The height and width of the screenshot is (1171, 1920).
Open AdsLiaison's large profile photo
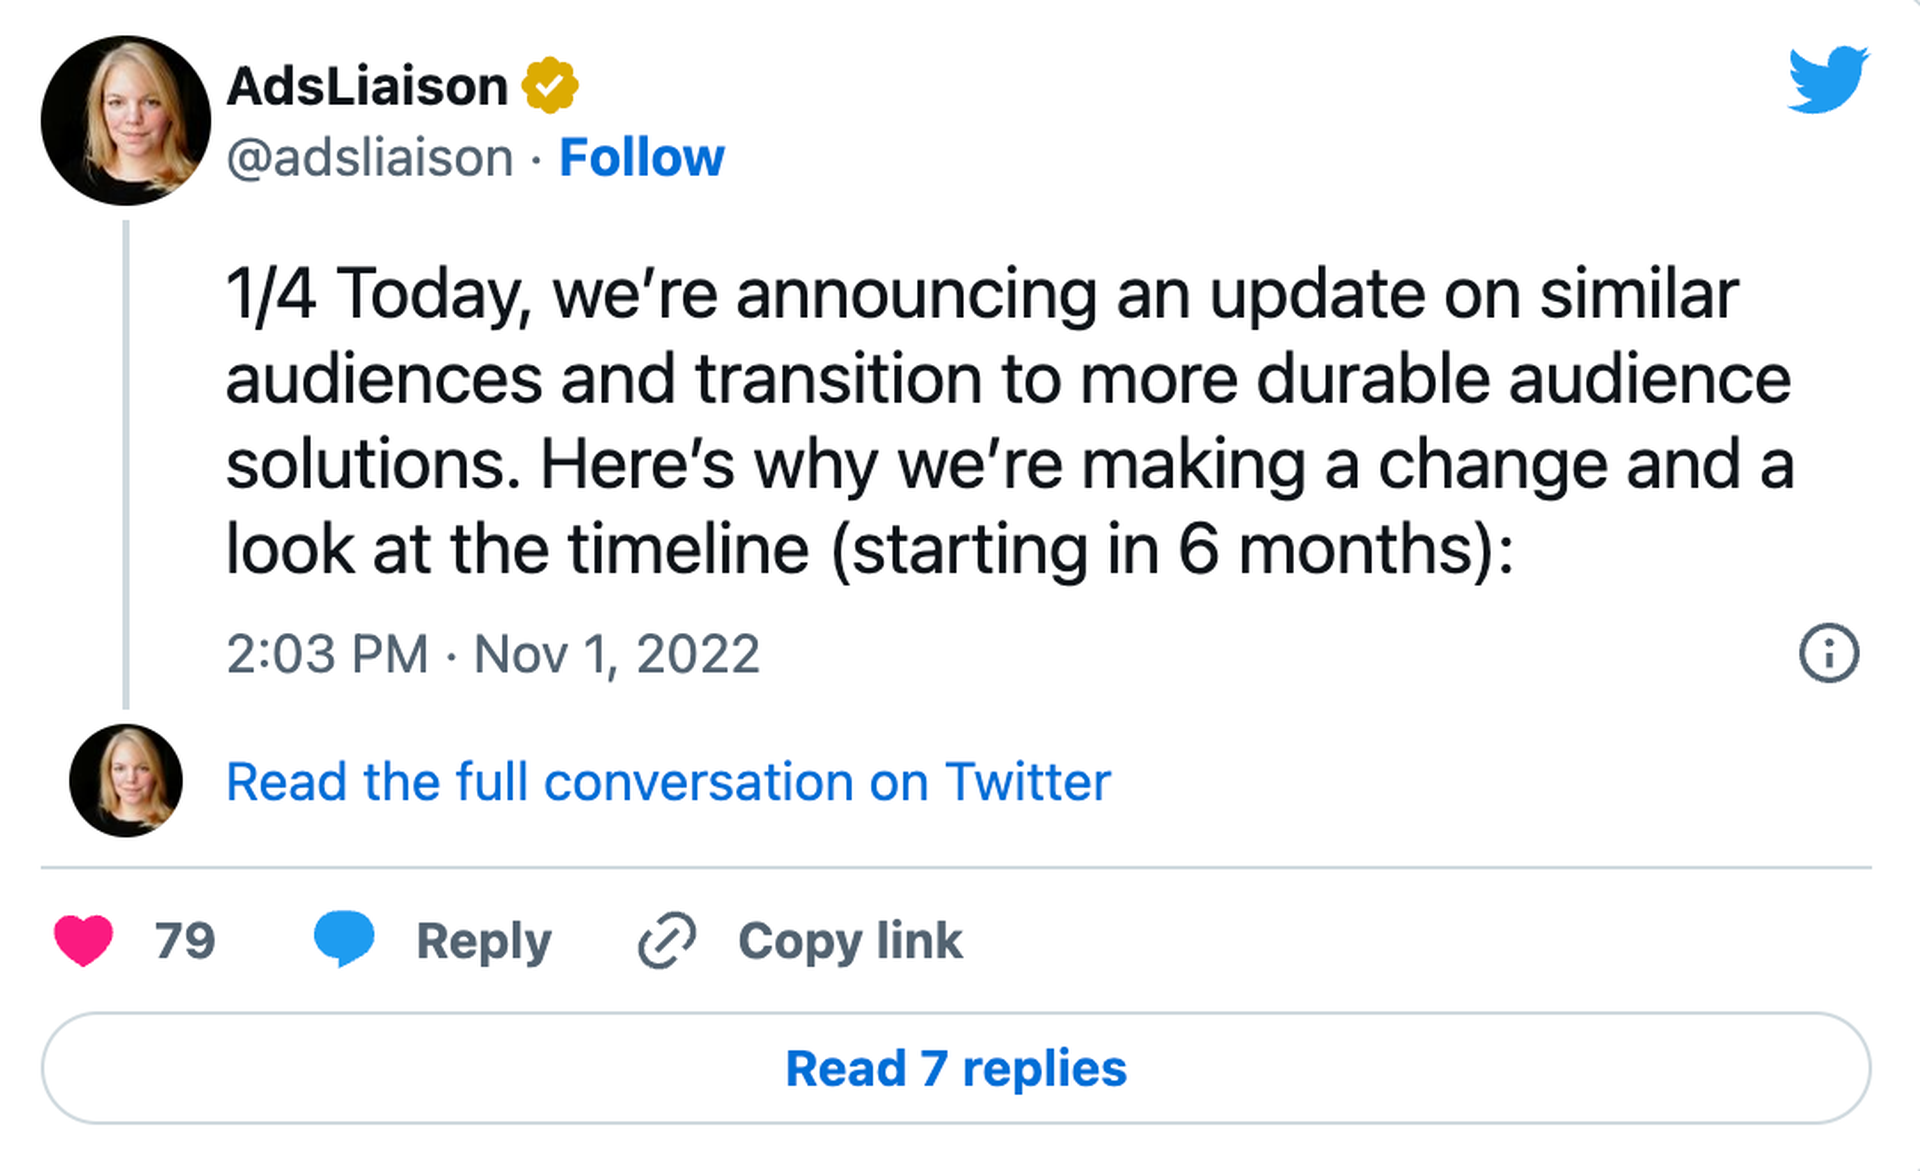coord(126,121)
